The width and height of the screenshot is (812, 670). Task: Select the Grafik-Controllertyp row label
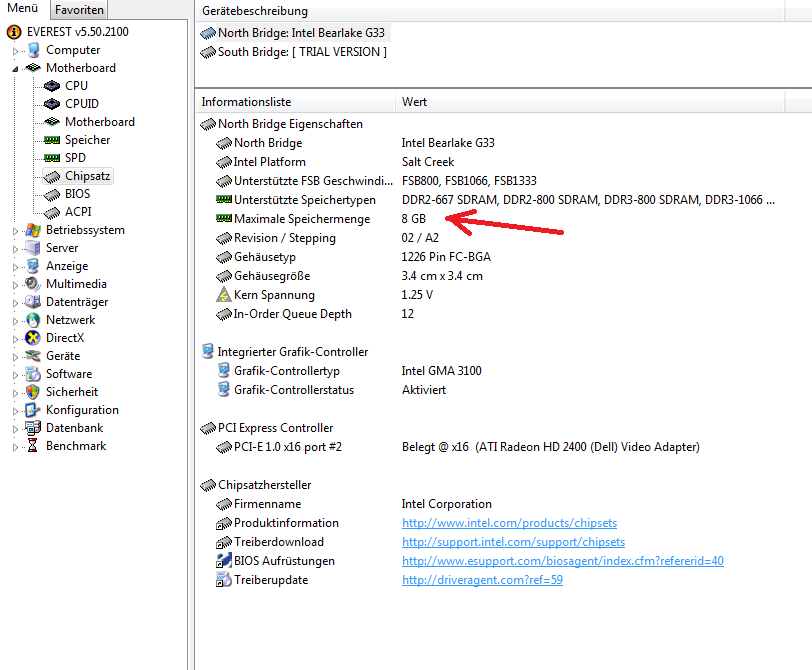(x=287, y=371)
